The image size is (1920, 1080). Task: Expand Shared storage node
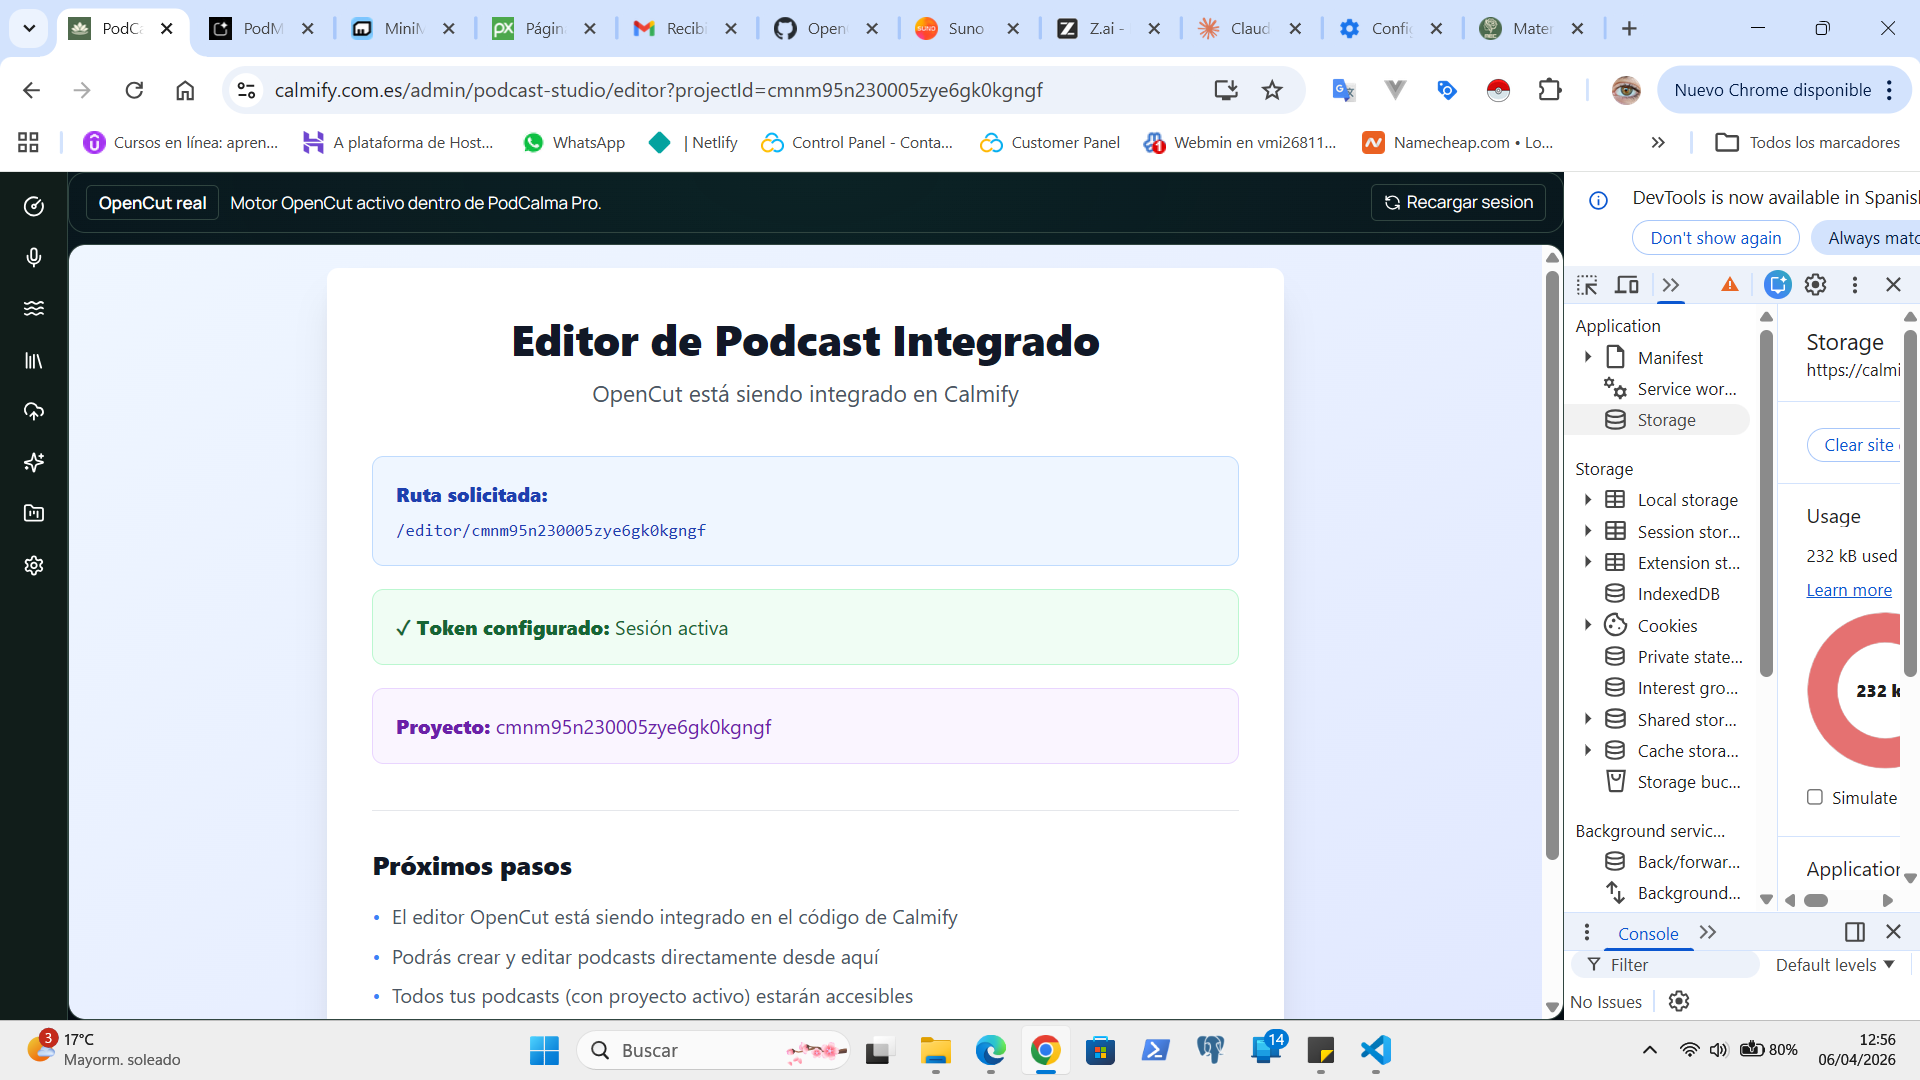click(x=1588, y=719)
